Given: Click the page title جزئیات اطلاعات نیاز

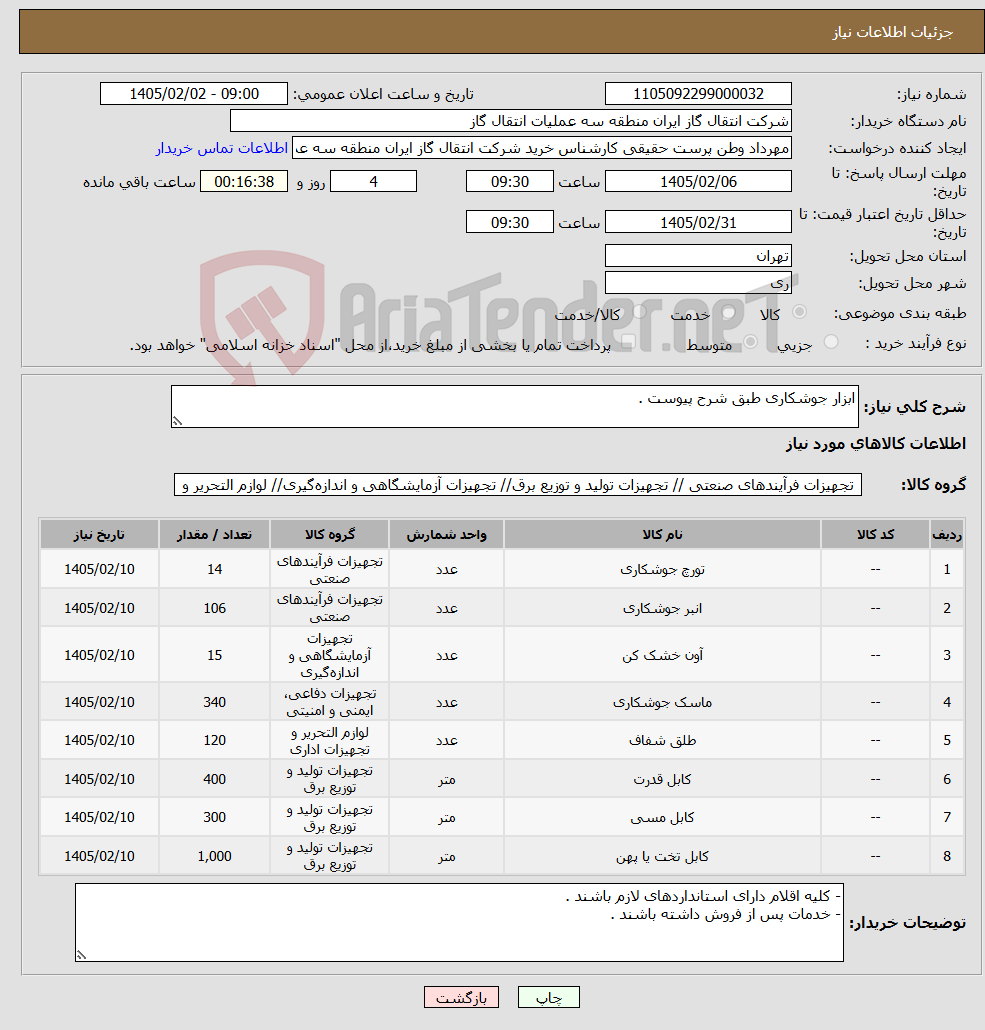Looking at the screenshot, I should point(892,32).
